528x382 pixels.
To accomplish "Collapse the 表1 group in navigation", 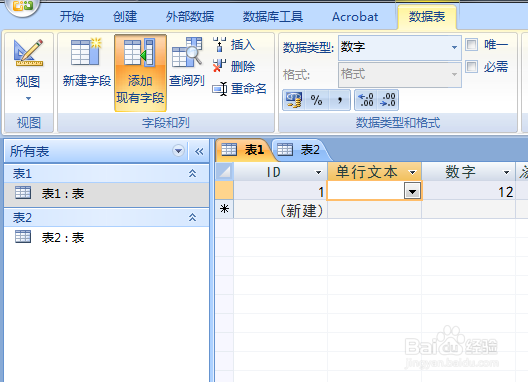I will (x=192, y=173).
